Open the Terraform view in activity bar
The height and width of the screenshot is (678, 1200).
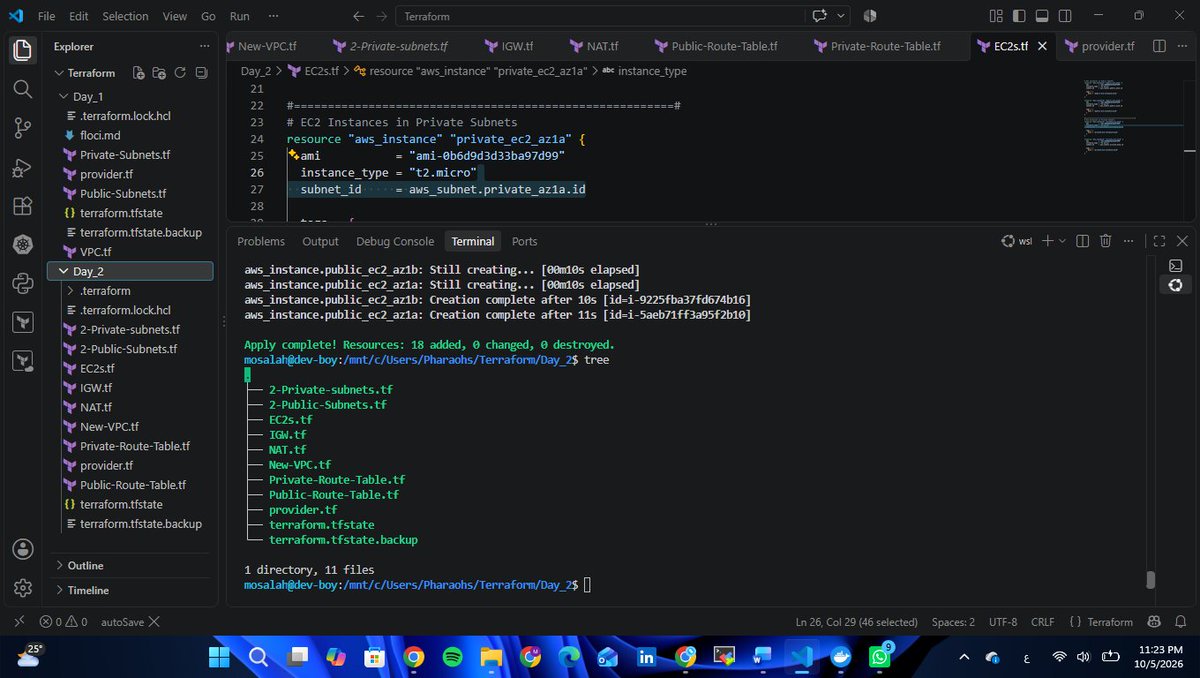22,322
